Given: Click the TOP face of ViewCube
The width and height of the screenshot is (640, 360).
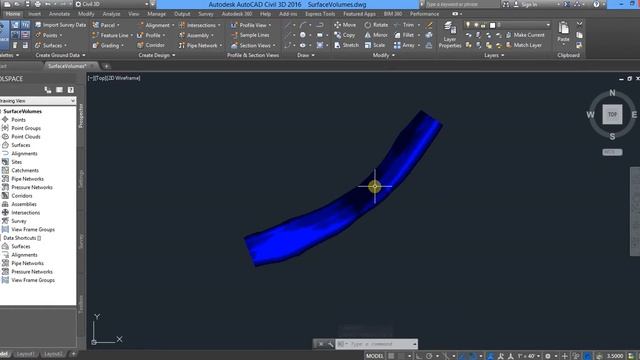Looking at the screenshot, I should (612, 115).
